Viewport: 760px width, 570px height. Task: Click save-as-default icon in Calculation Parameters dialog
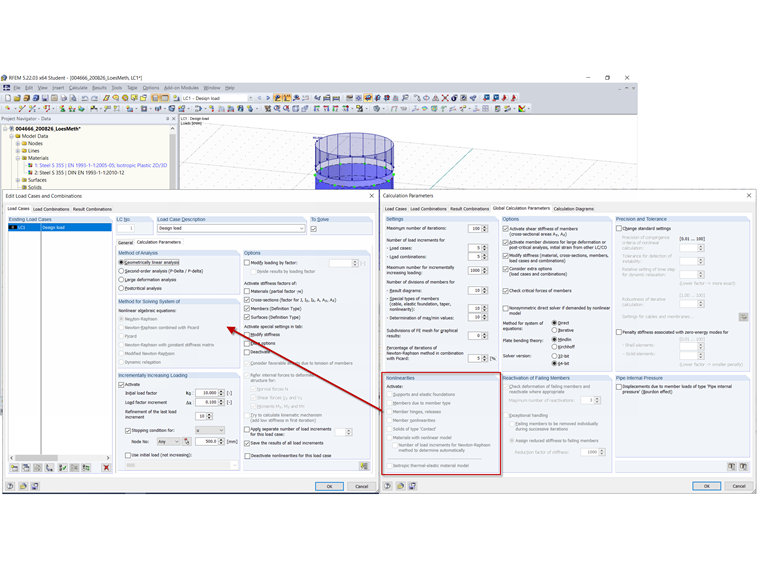412,486
